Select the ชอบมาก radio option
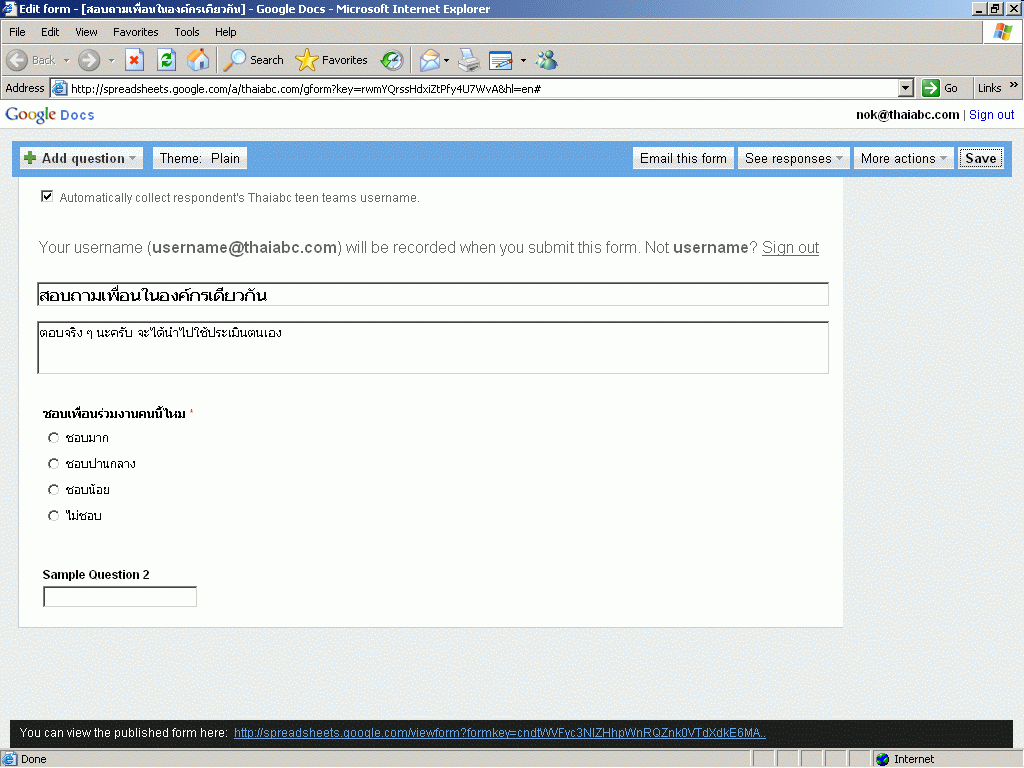The height and width of the screenshot is (768, 1024). click(x=54, y=438)
